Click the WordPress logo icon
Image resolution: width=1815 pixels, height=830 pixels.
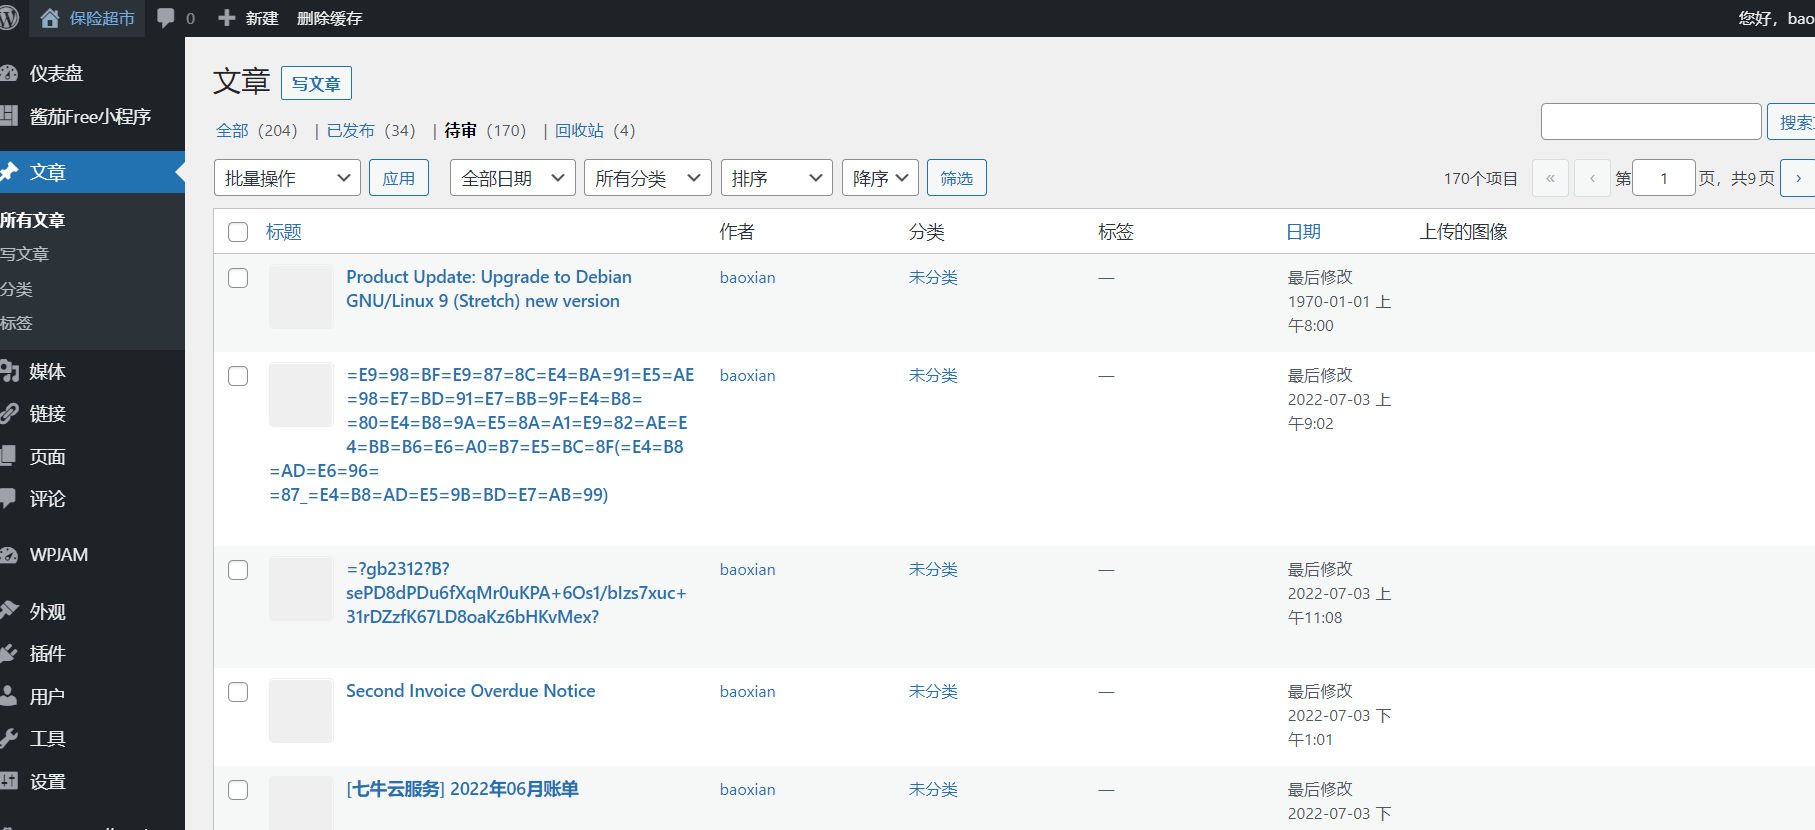(9, 18)
